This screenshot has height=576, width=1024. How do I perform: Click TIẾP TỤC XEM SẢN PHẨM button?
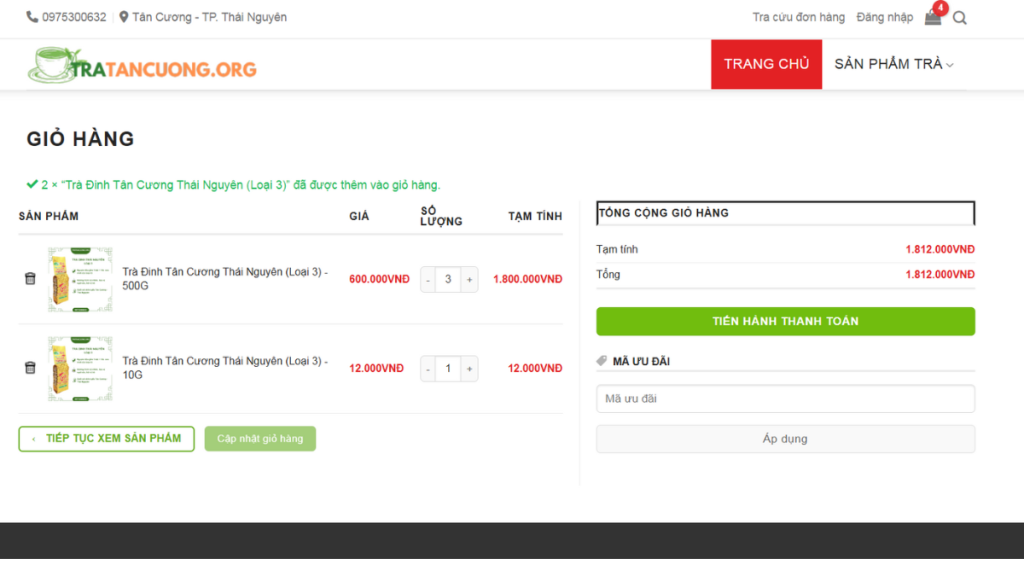pos(106,439)
